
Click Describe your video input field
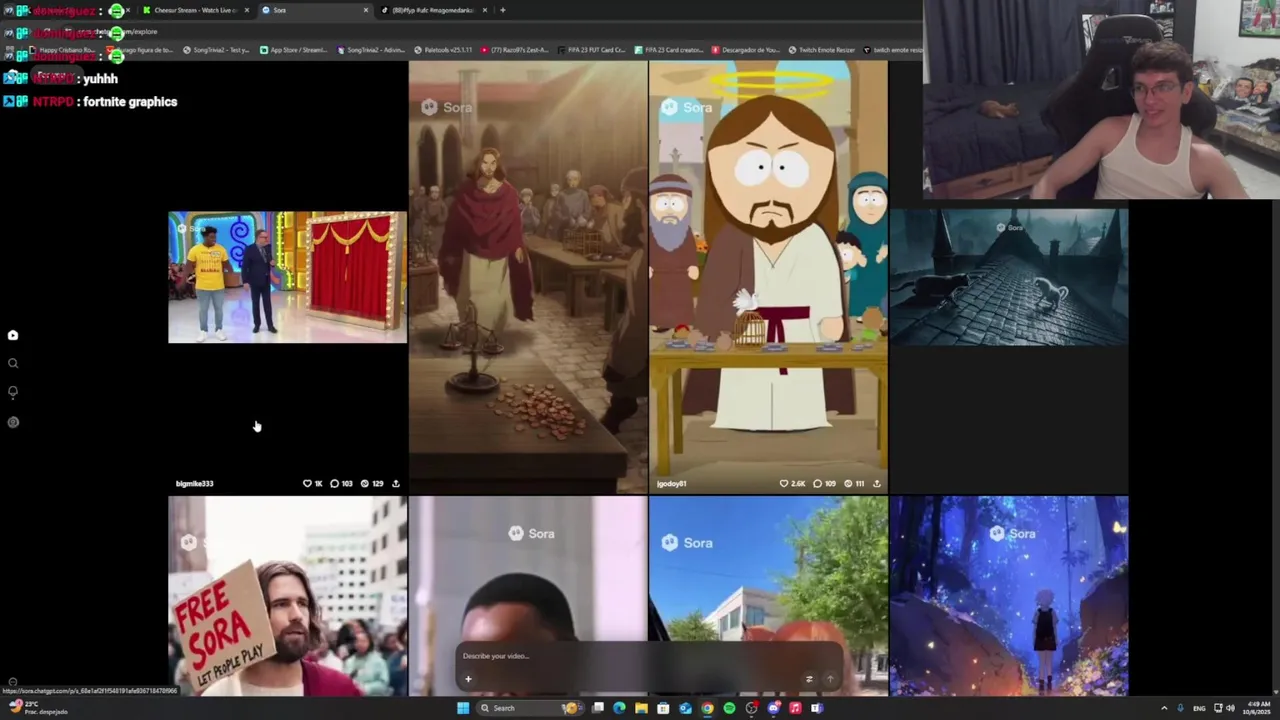650,656
